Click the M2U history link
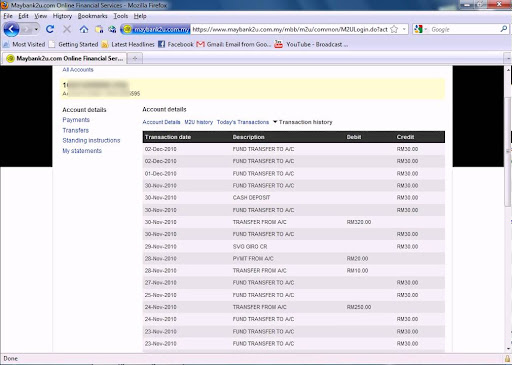Screen dimensions: 512x365 click(199, 122)
